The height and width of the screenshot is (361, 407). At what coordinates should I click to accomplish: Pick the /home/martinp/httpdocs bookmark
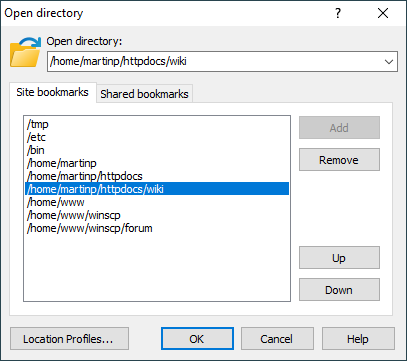85,176
